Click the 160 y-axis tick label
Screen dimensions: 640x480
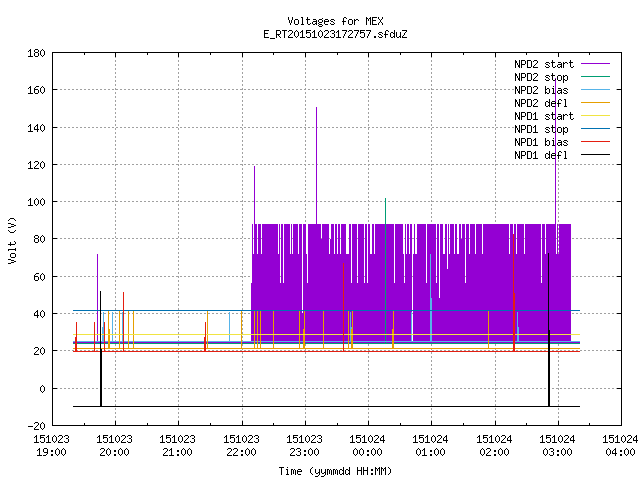pyautogui.click(x=36, y=90)
